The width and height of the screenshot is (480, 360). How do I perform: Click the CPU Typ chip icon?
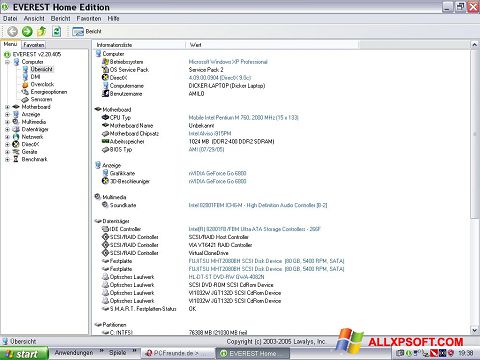(105, 117)
